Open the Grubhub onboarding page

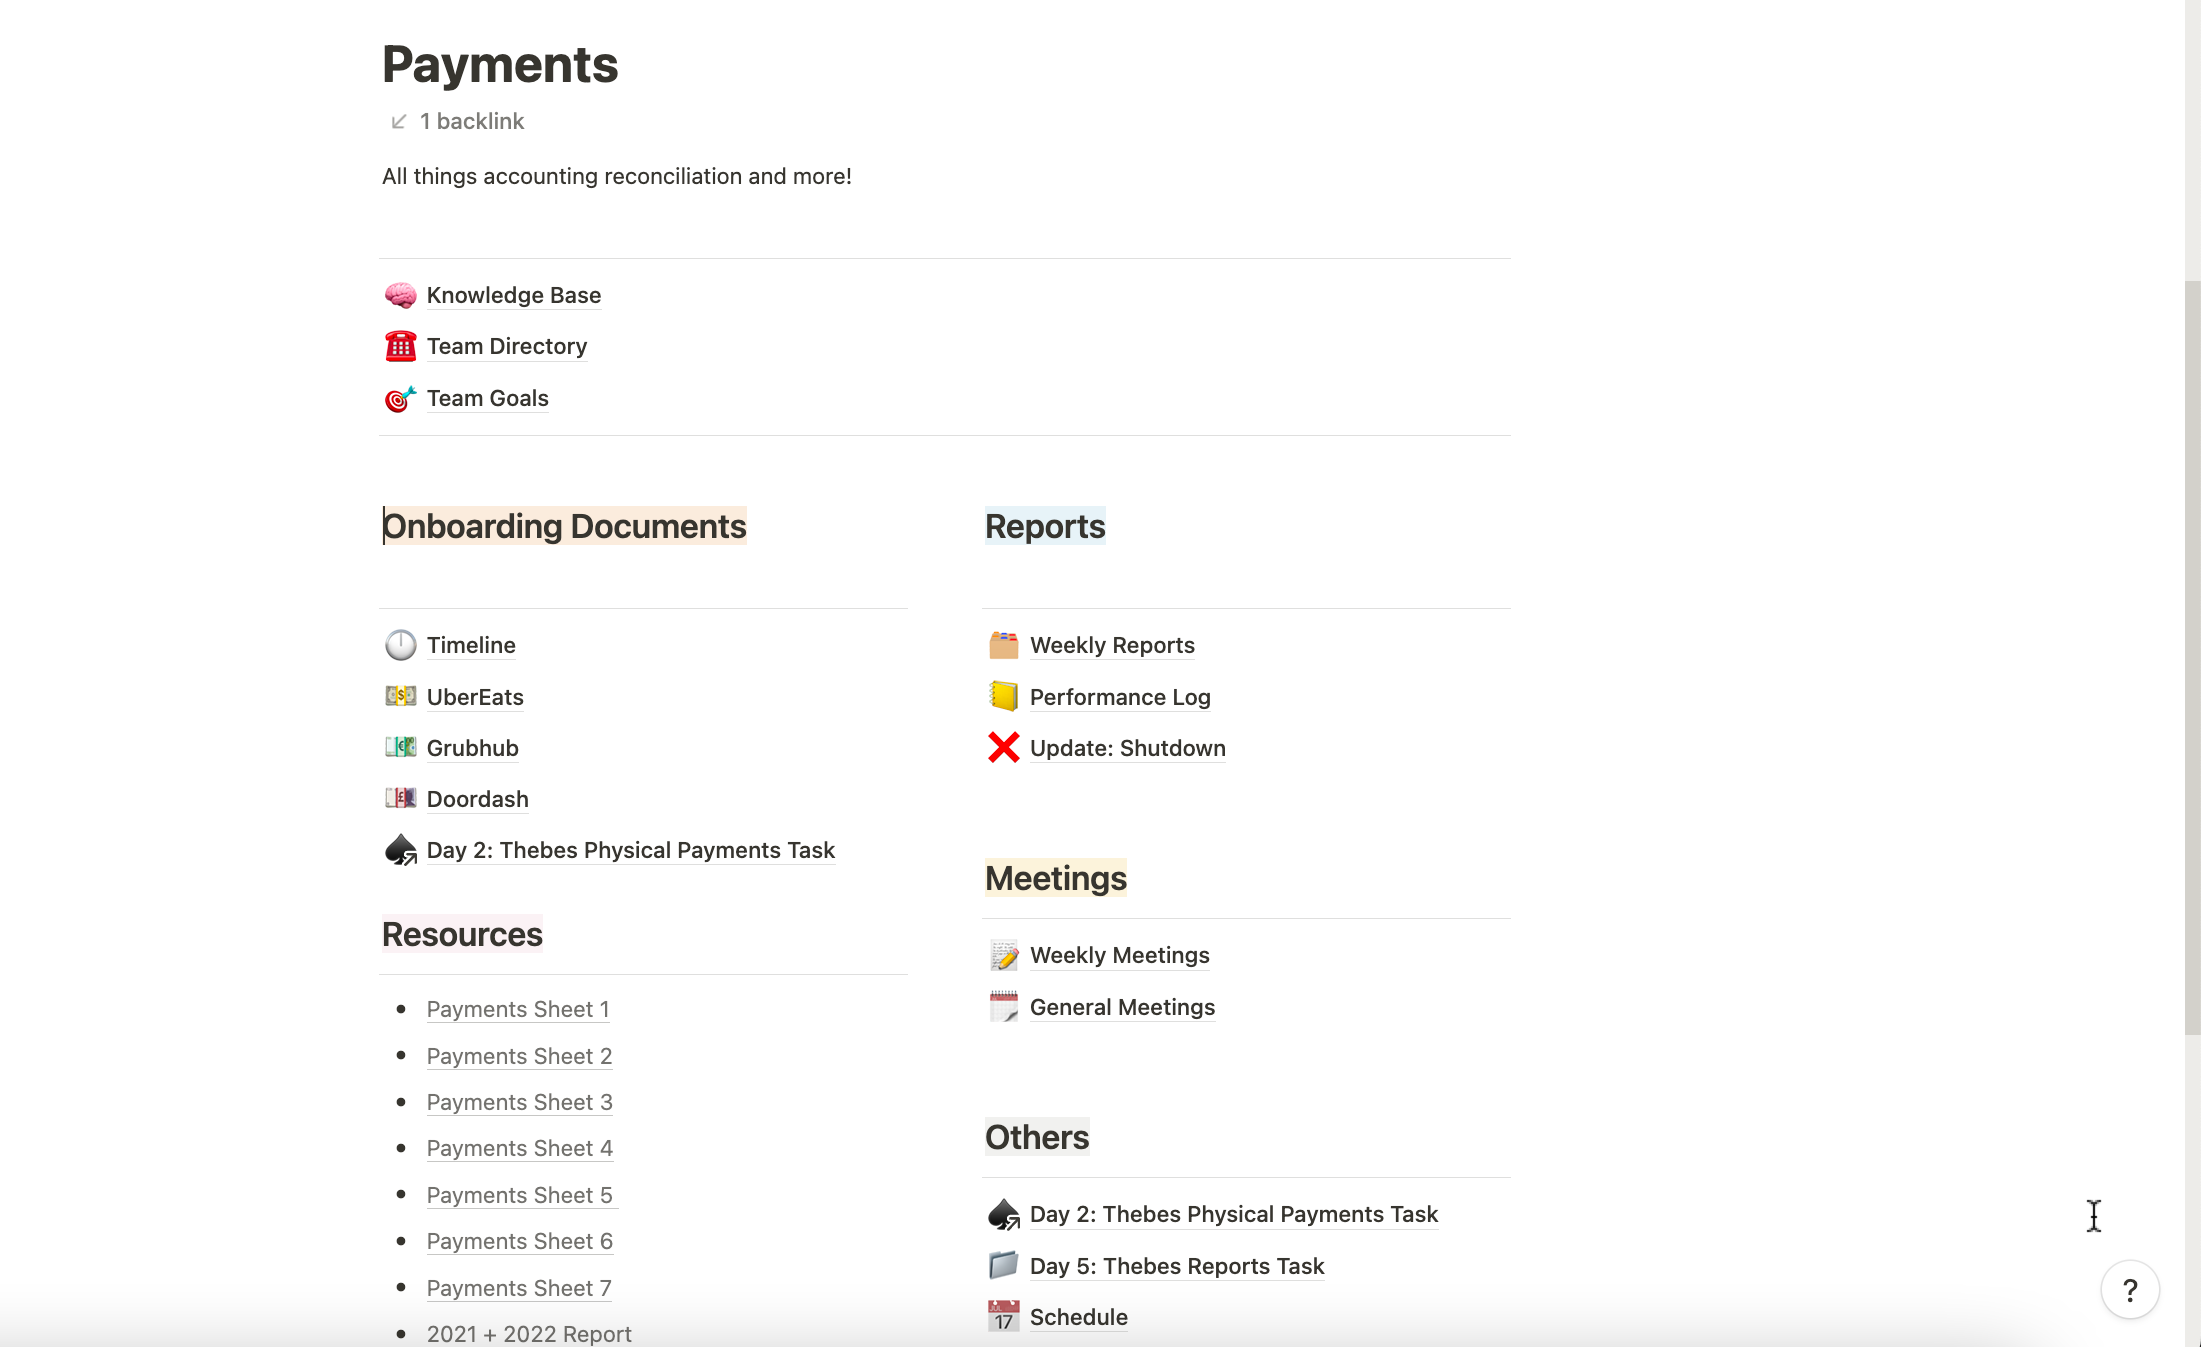click(x=472, y=748)
